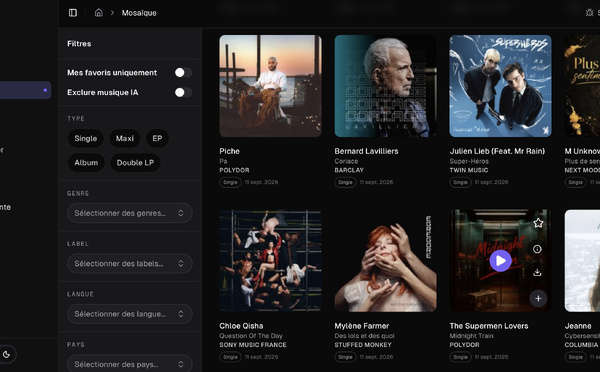Open the Piche album cover
This screenshot has width=600, height=372.
[271, 86]
